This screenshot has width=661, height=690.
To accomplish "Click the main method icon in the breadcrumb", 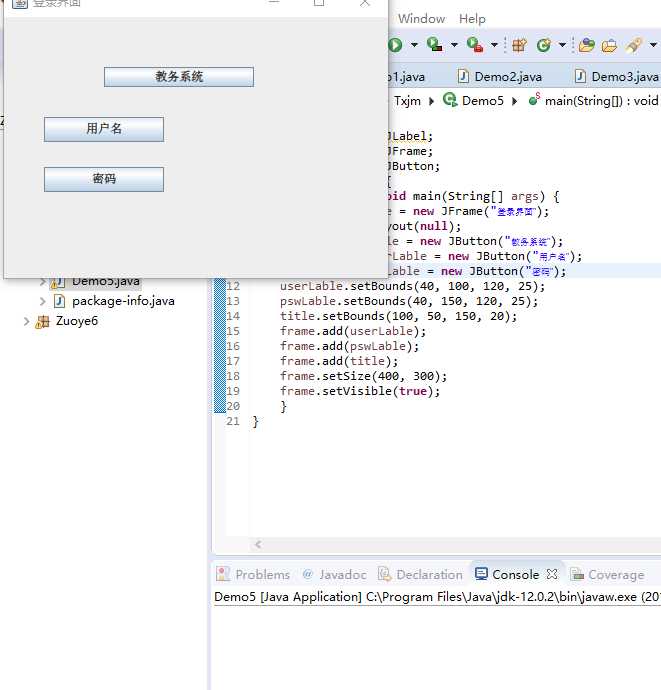I will (534, 100).
